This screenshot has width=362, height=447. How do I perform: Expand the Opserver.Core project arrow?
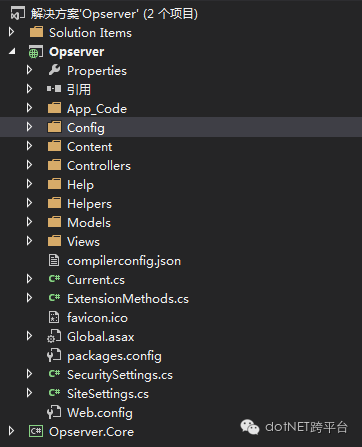pyautogui.click(x=12, y=431)
